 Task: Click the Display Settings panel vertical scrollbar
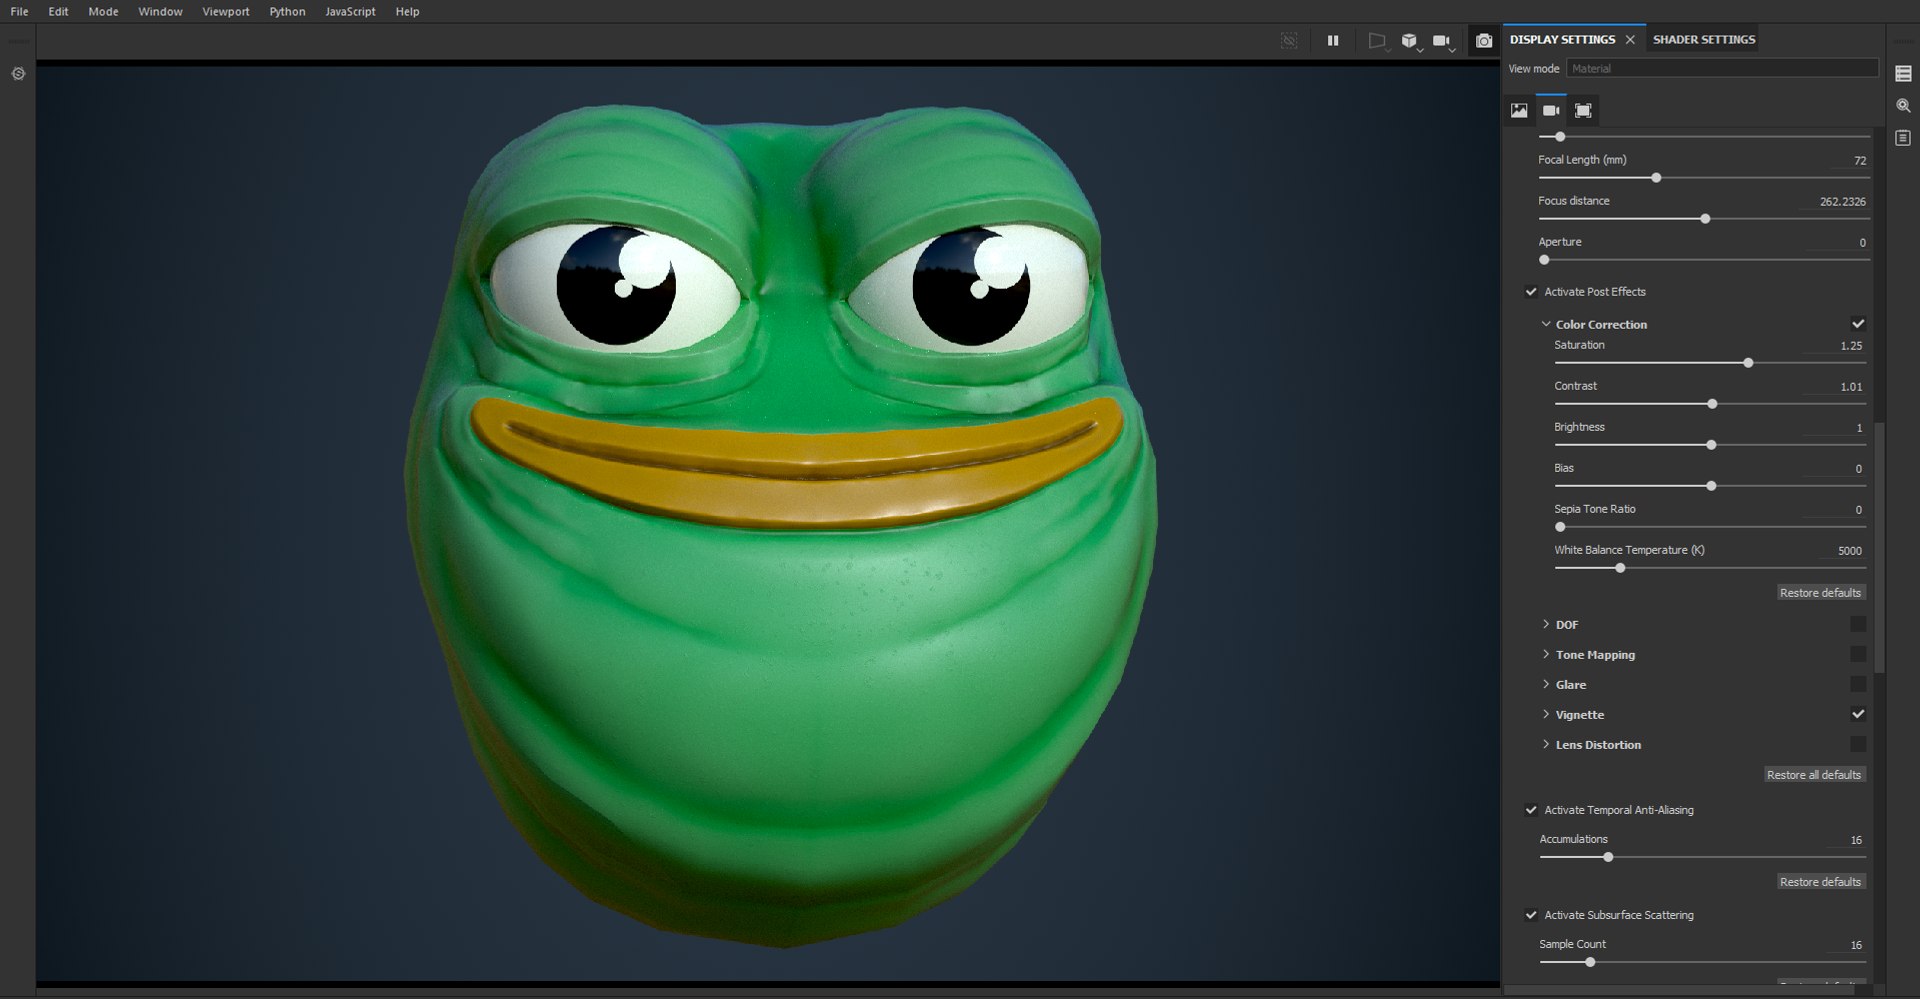tap(1879, 546)
